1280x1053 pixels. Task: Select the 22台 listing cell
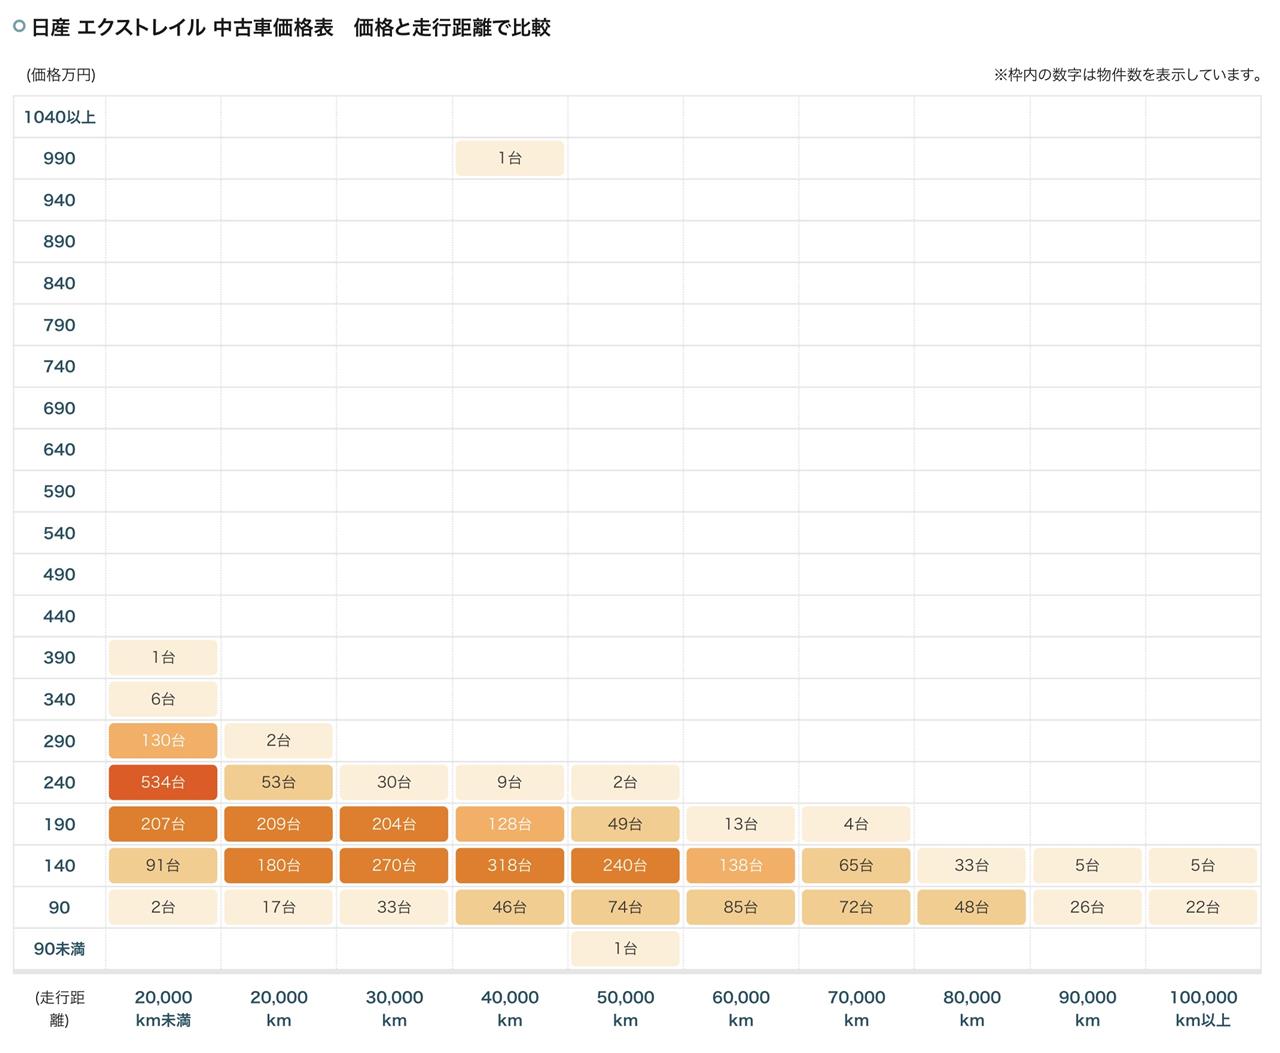pyautogui.click(x=1203, y=907)
